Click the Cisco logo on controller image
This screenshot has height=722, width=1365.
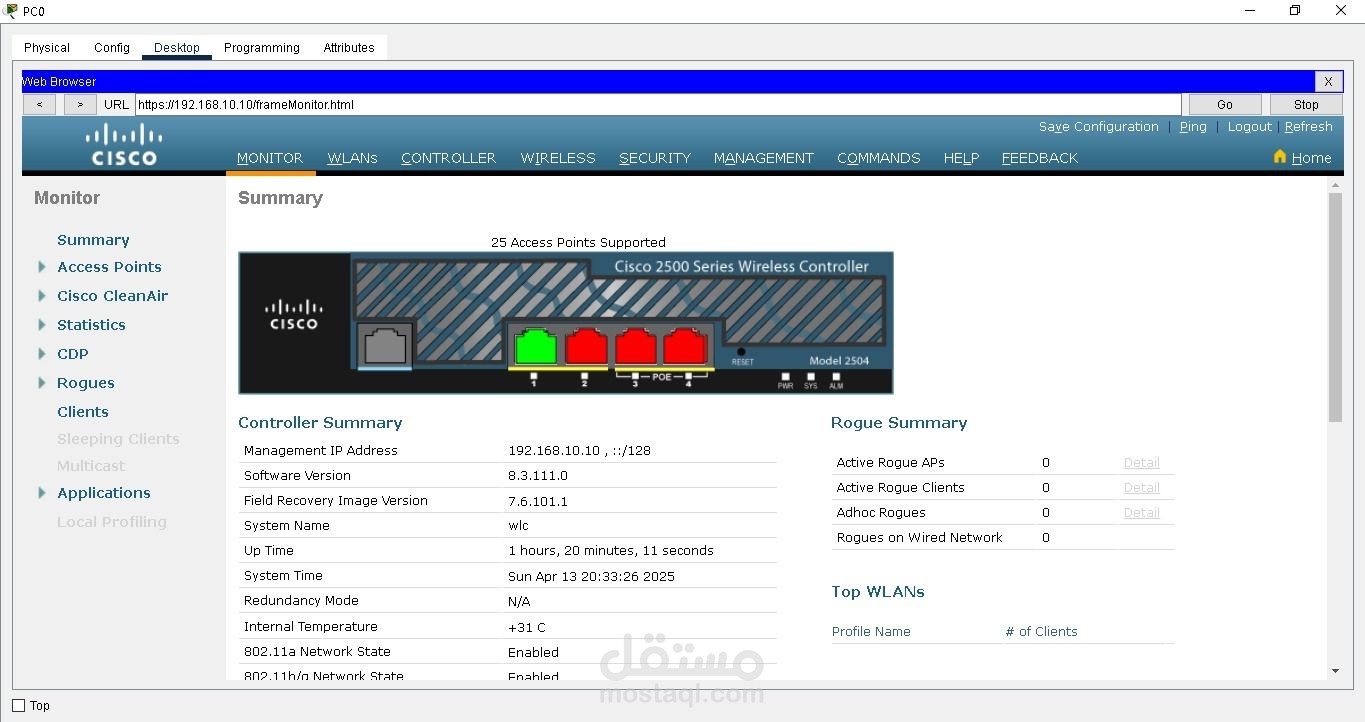(x=294, y=315)
